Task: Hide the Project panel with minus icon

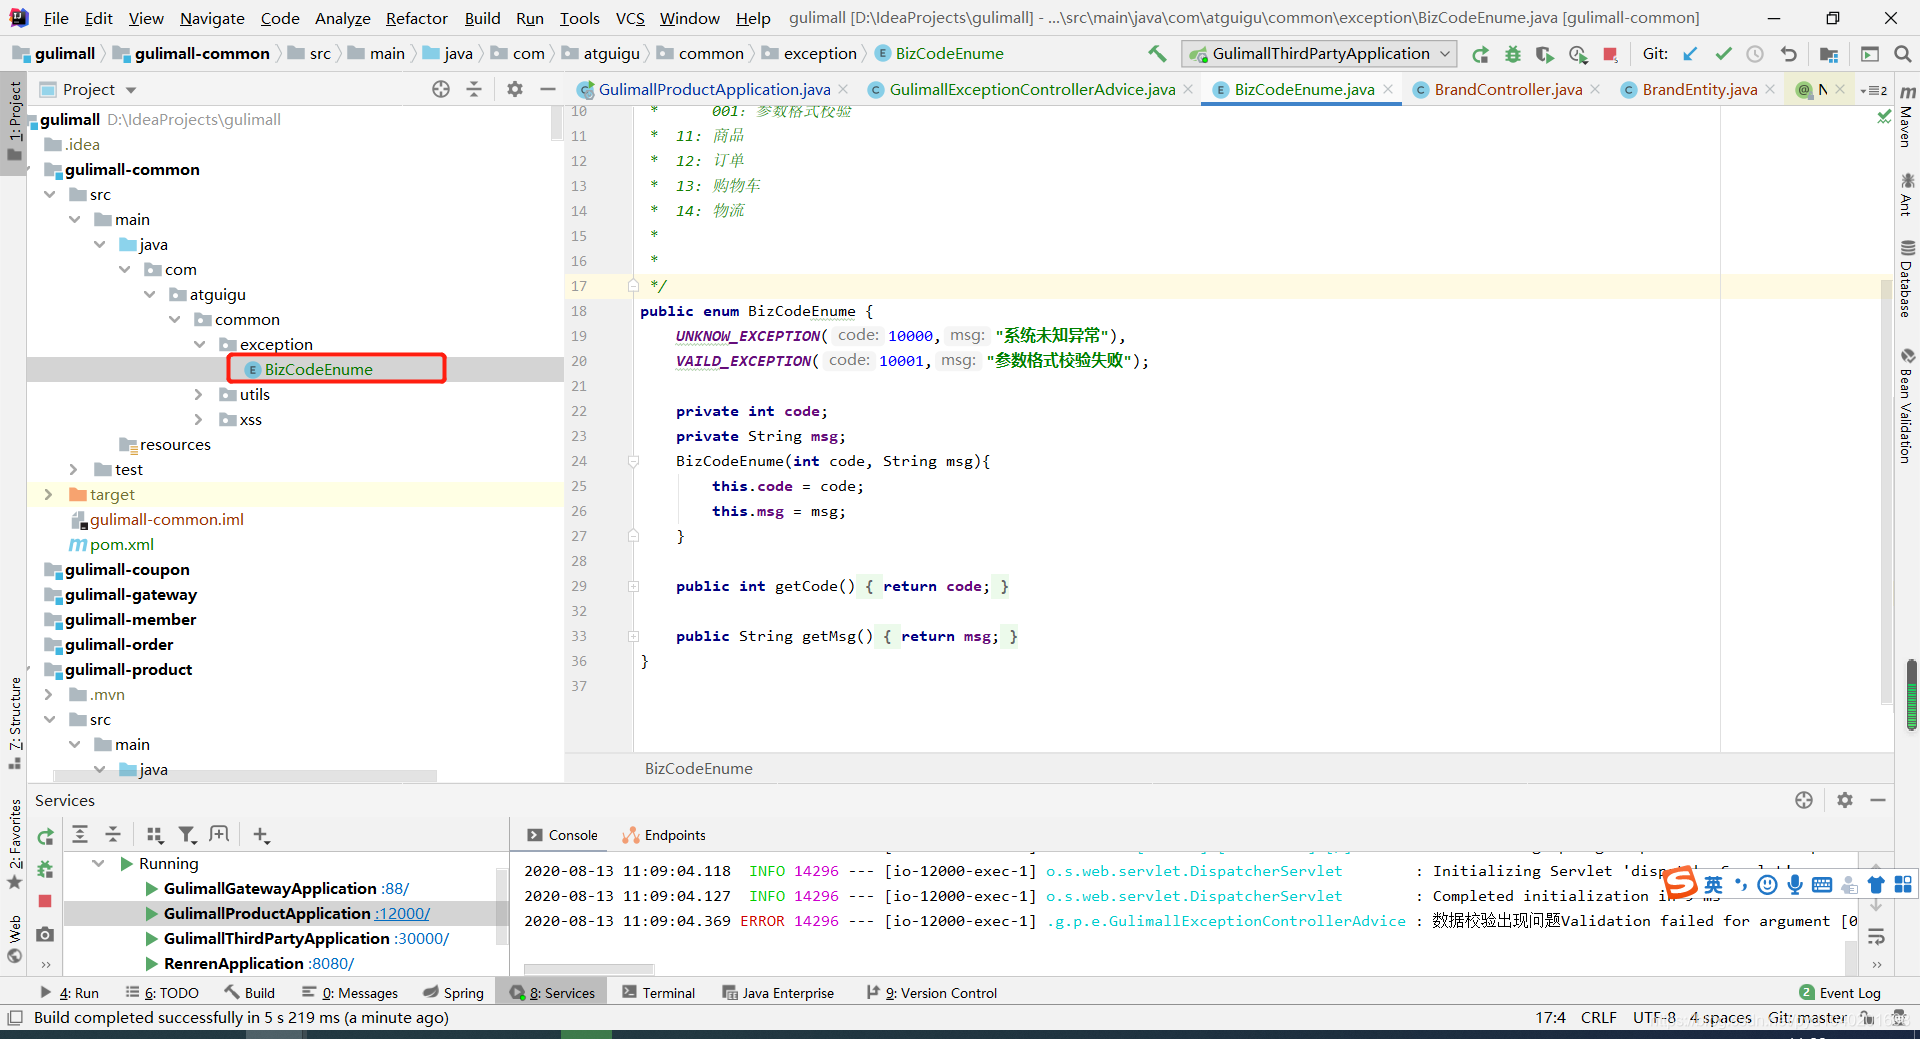Action: click(548, 89)
